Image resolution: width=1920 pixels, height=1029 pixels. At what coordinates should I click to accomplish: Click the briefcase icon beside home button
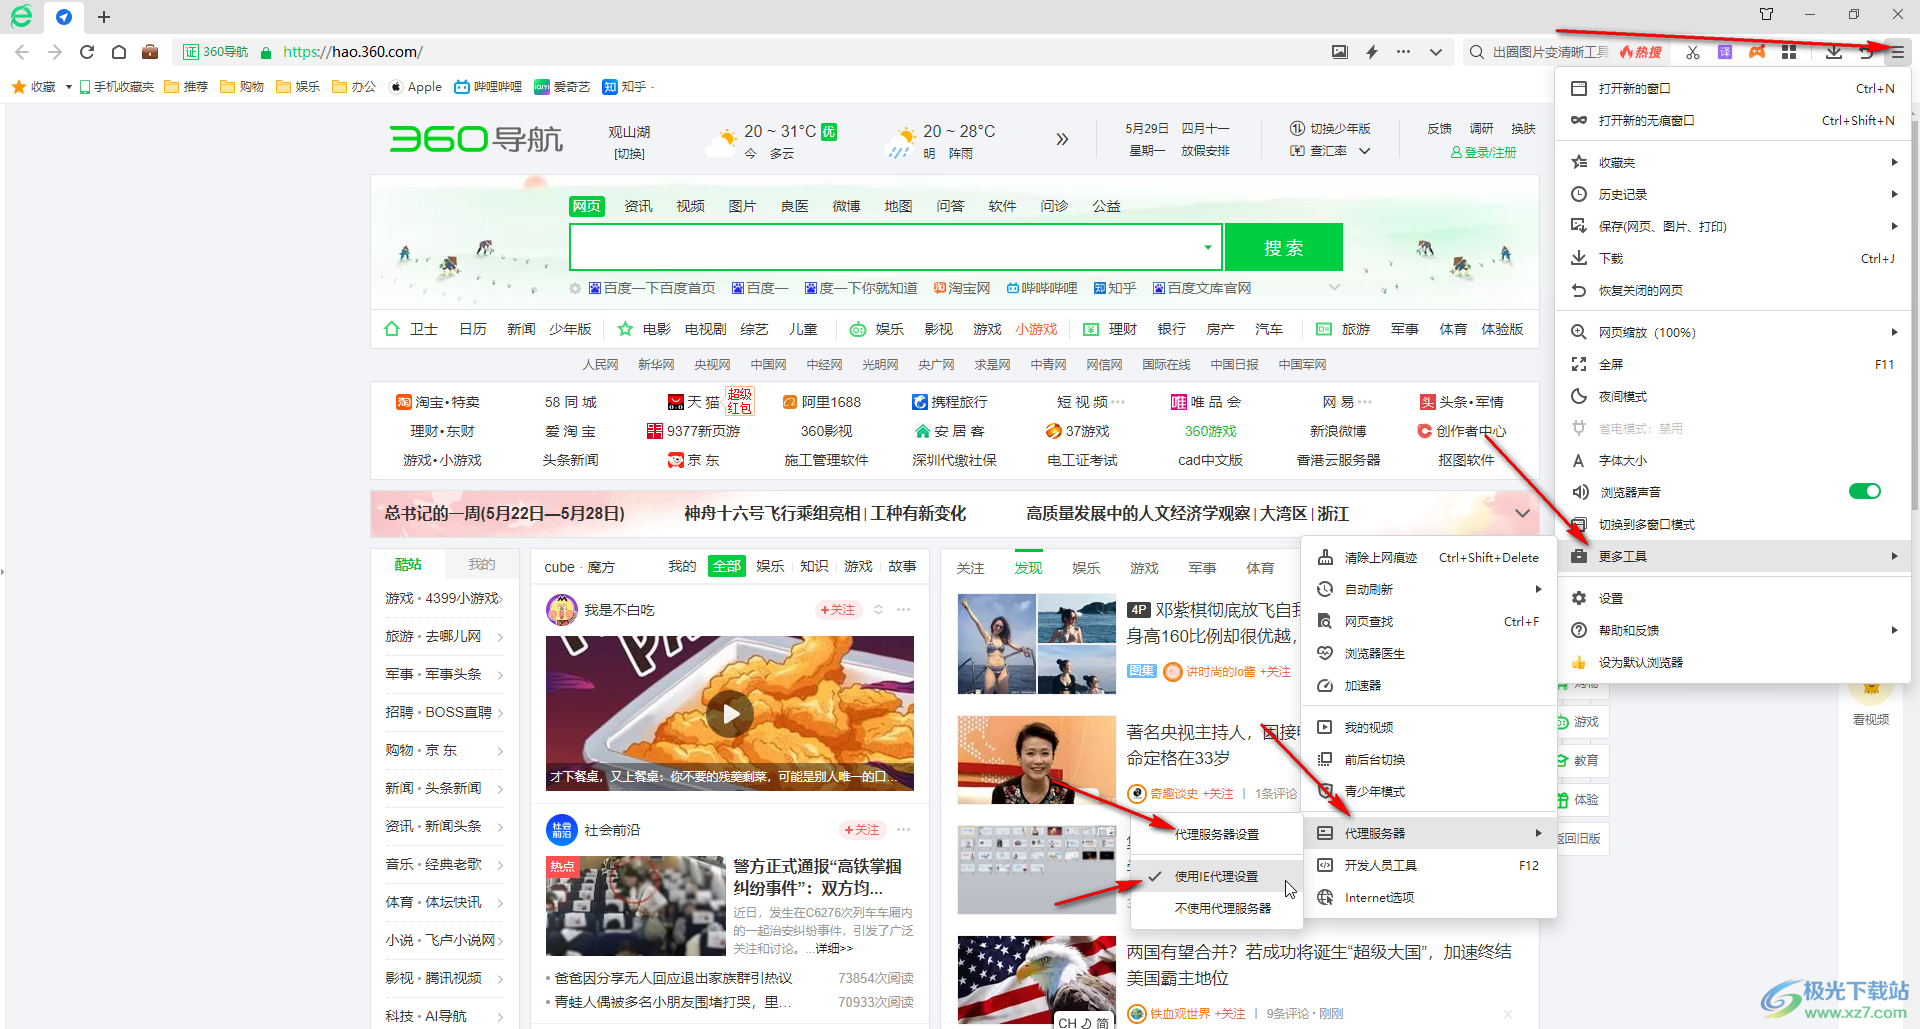(x=150, y=52)
